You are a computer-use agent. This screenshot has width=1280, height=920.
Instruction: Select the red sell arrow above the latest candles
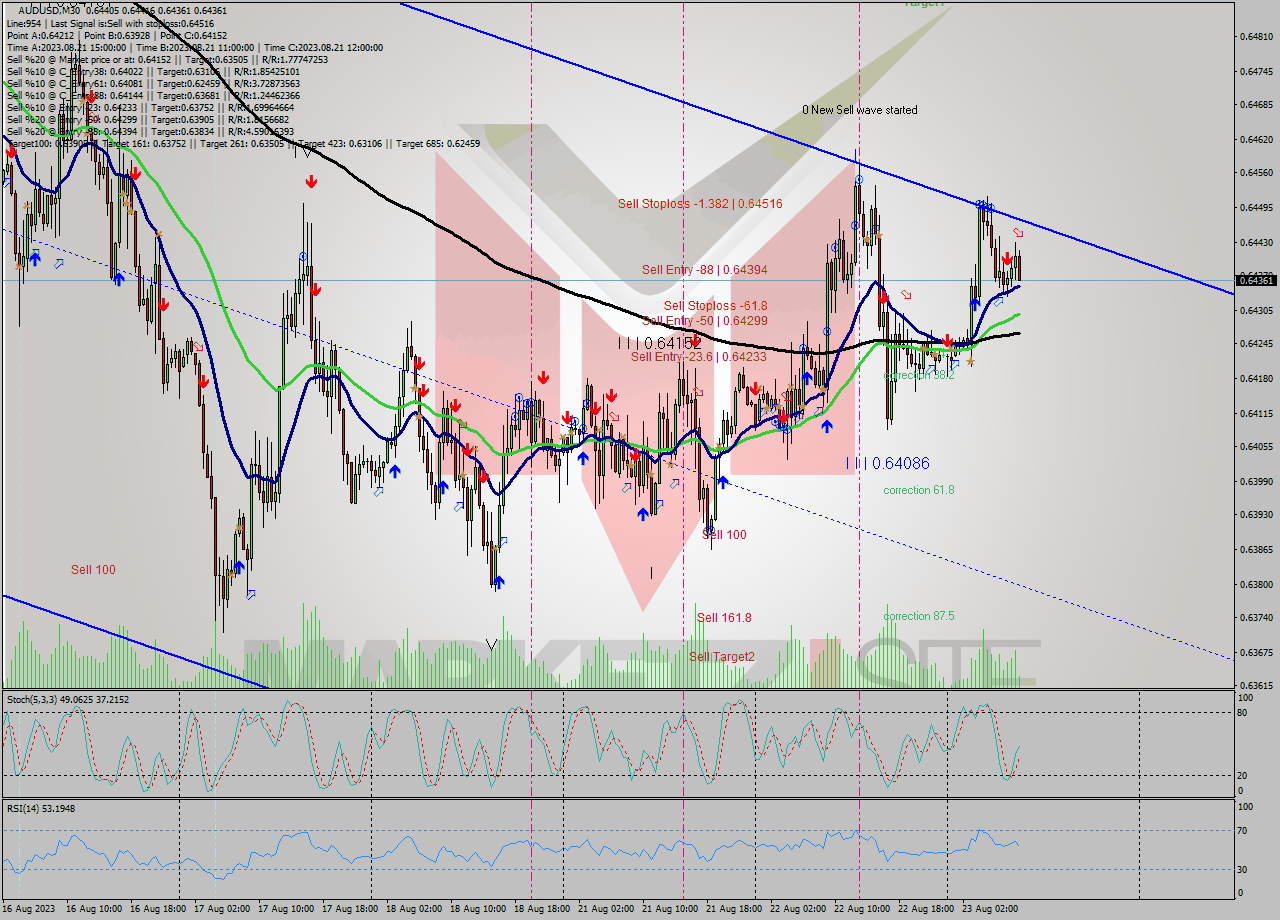tap(1008, 258)
